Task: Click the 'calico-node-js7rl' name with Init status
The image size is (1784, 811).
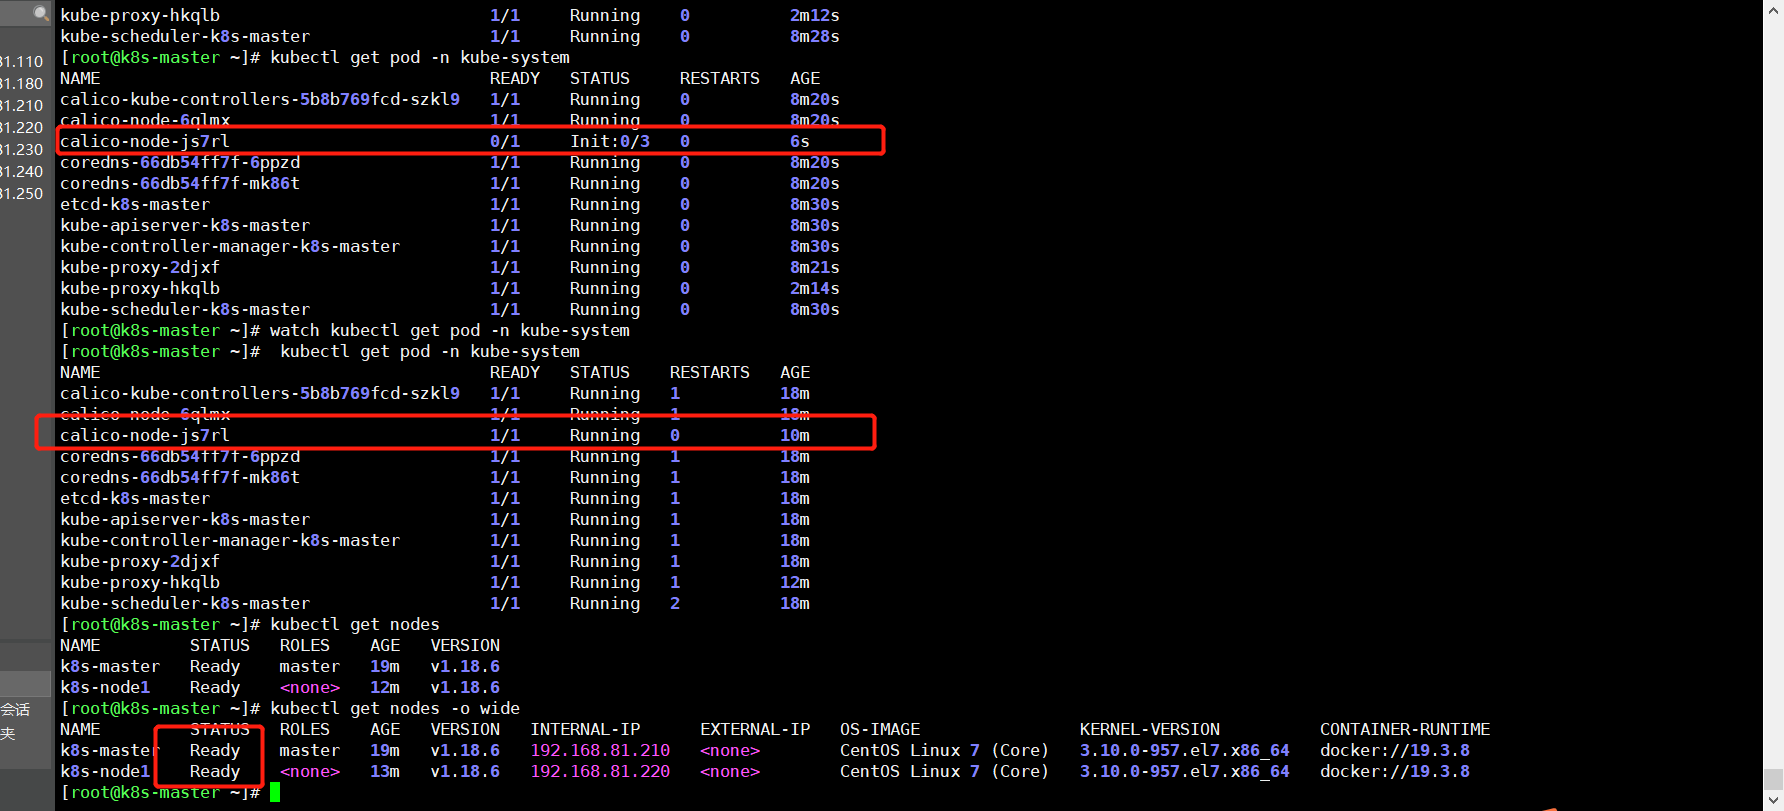Action: (145, 141)
